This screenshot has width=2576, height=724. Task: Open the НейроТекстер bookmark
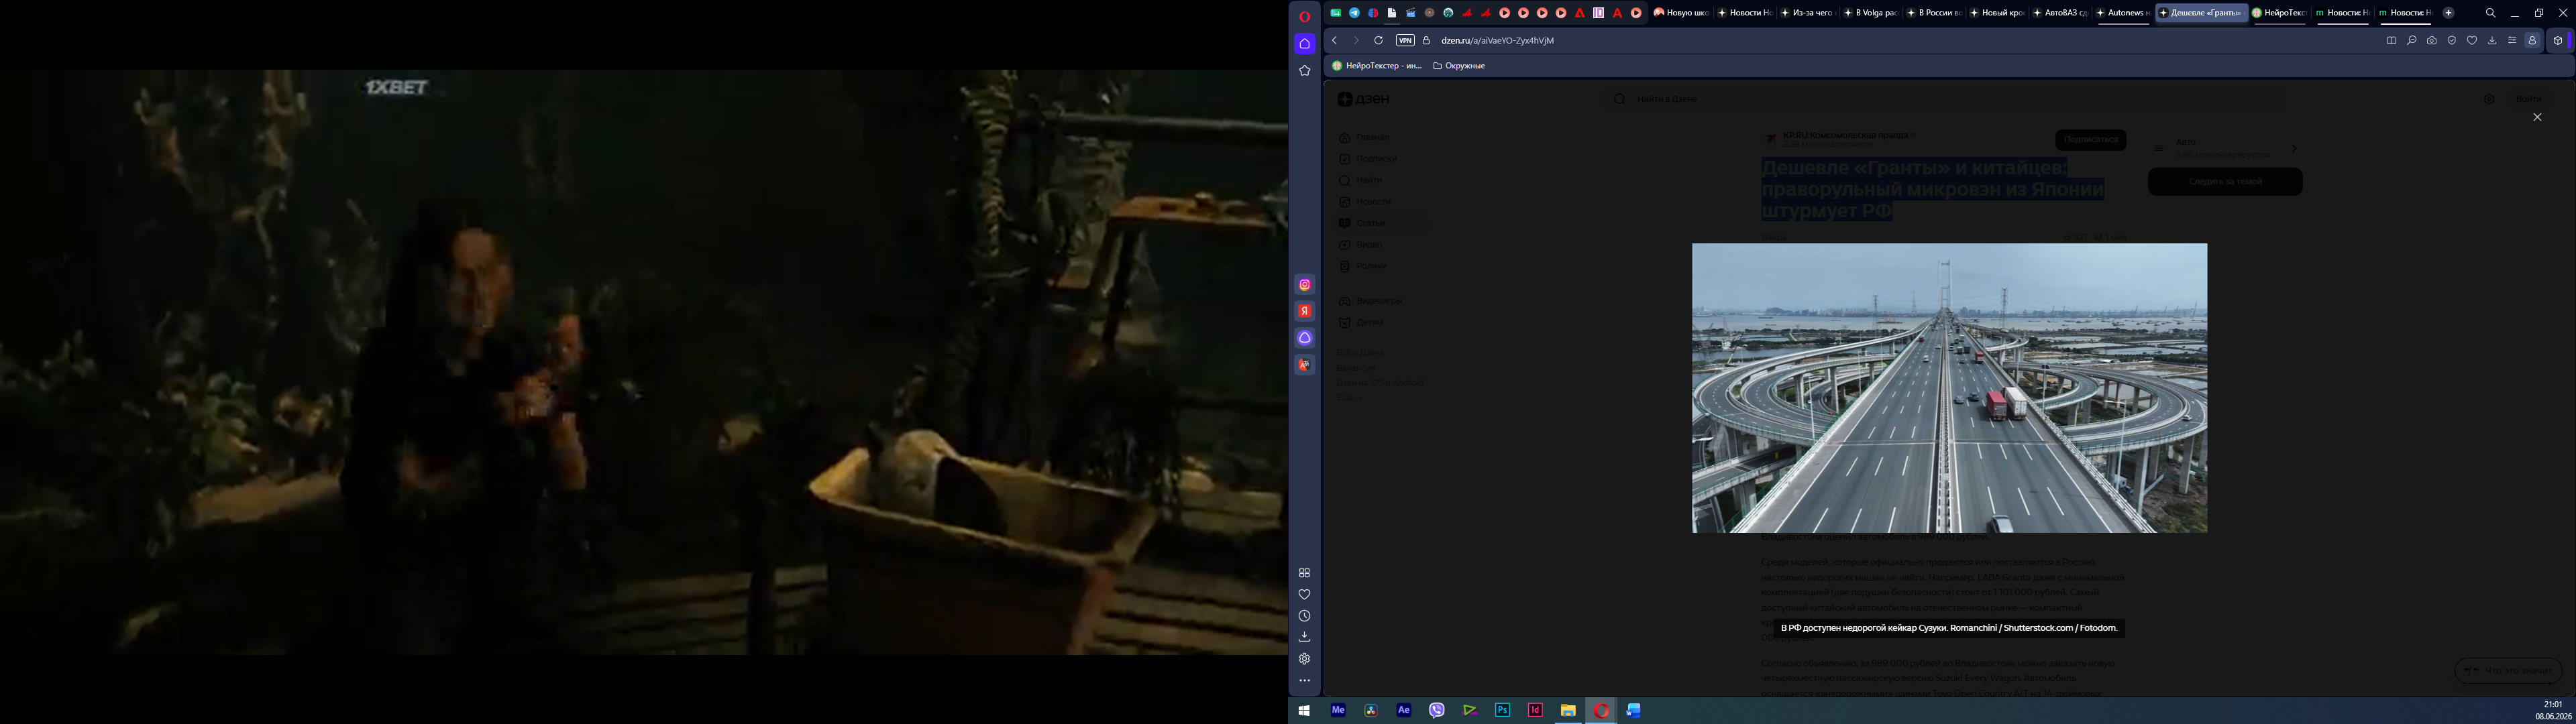click(x=1376, y=66)
